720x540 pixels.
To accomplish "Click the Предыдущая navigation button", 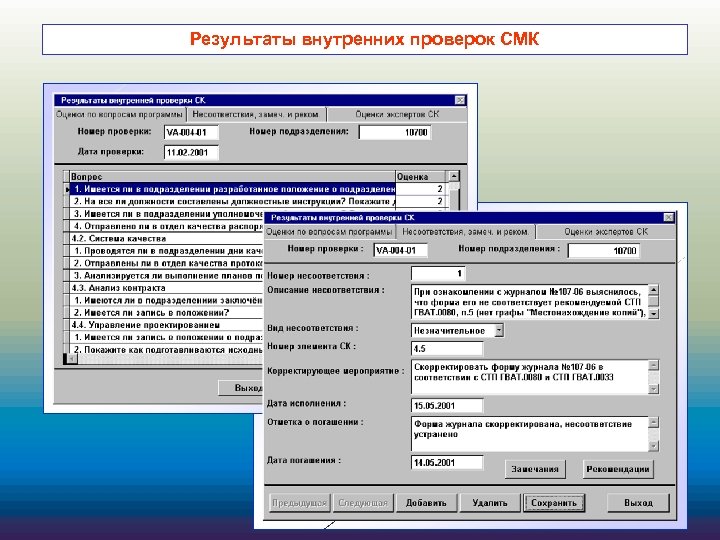I will pos(299,503).
